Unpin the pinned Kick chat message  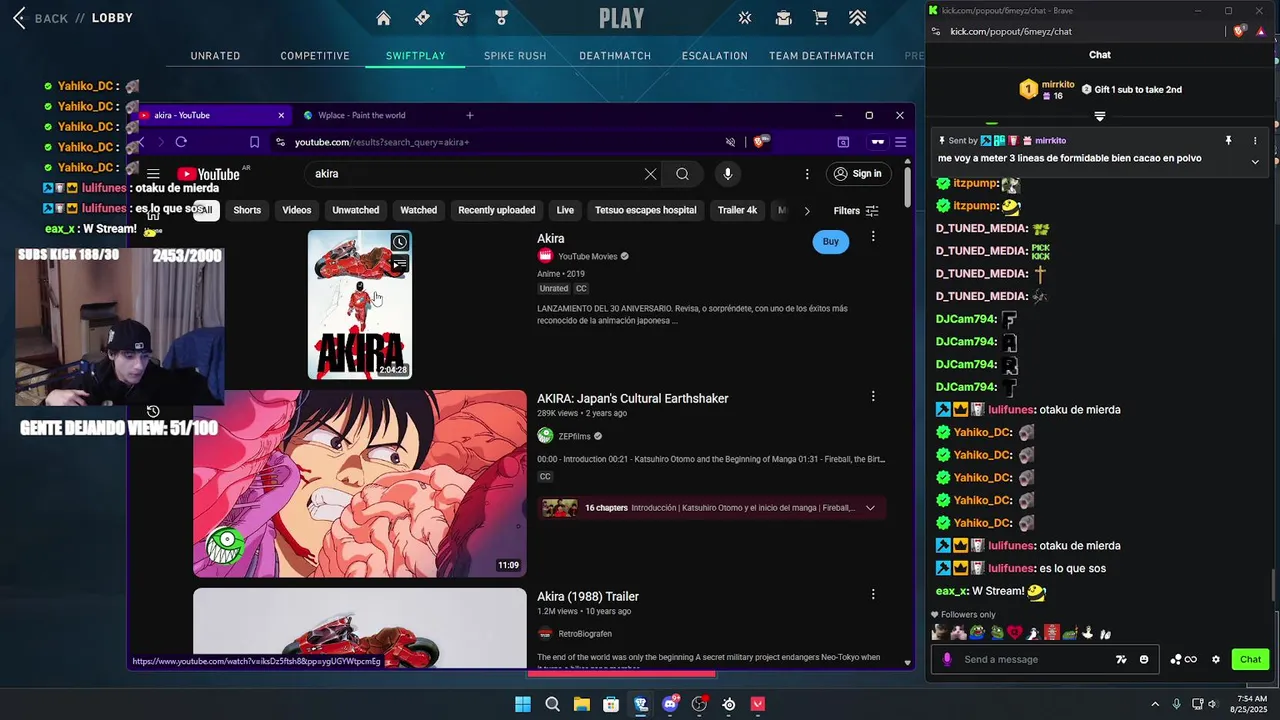1229,141
